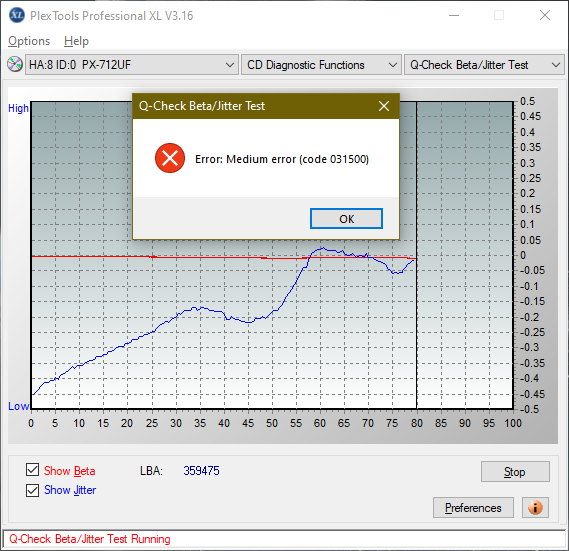Stop the running Beta/Jitter test
The height and width of the screenshot is (551, 569).
click(x=515, y=472)
